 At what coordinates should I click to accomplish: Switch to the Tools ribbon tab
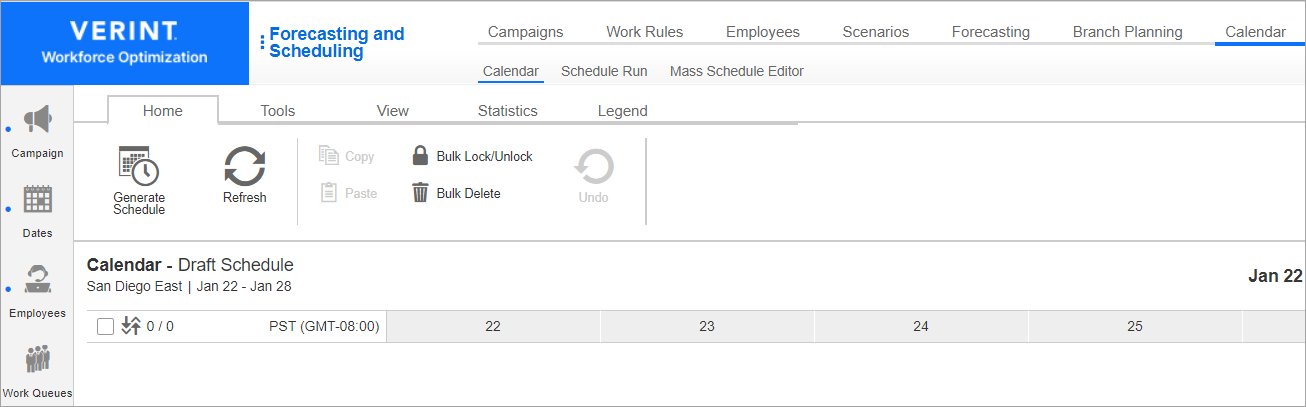(x=278, y=111)
